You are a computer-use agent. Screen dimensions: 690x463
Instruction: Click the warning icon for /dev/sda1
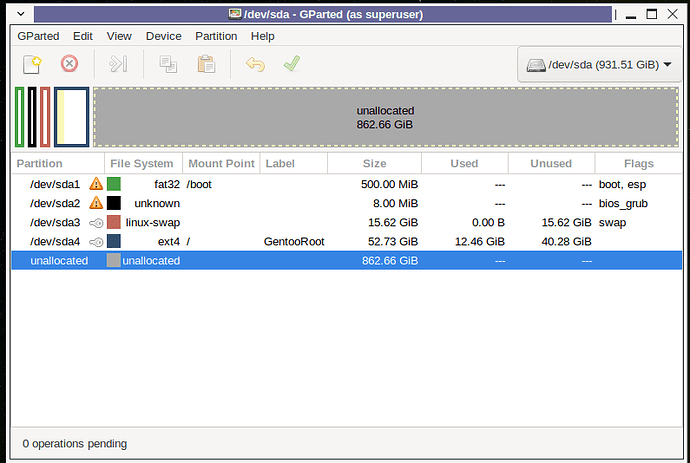(96, 184)
